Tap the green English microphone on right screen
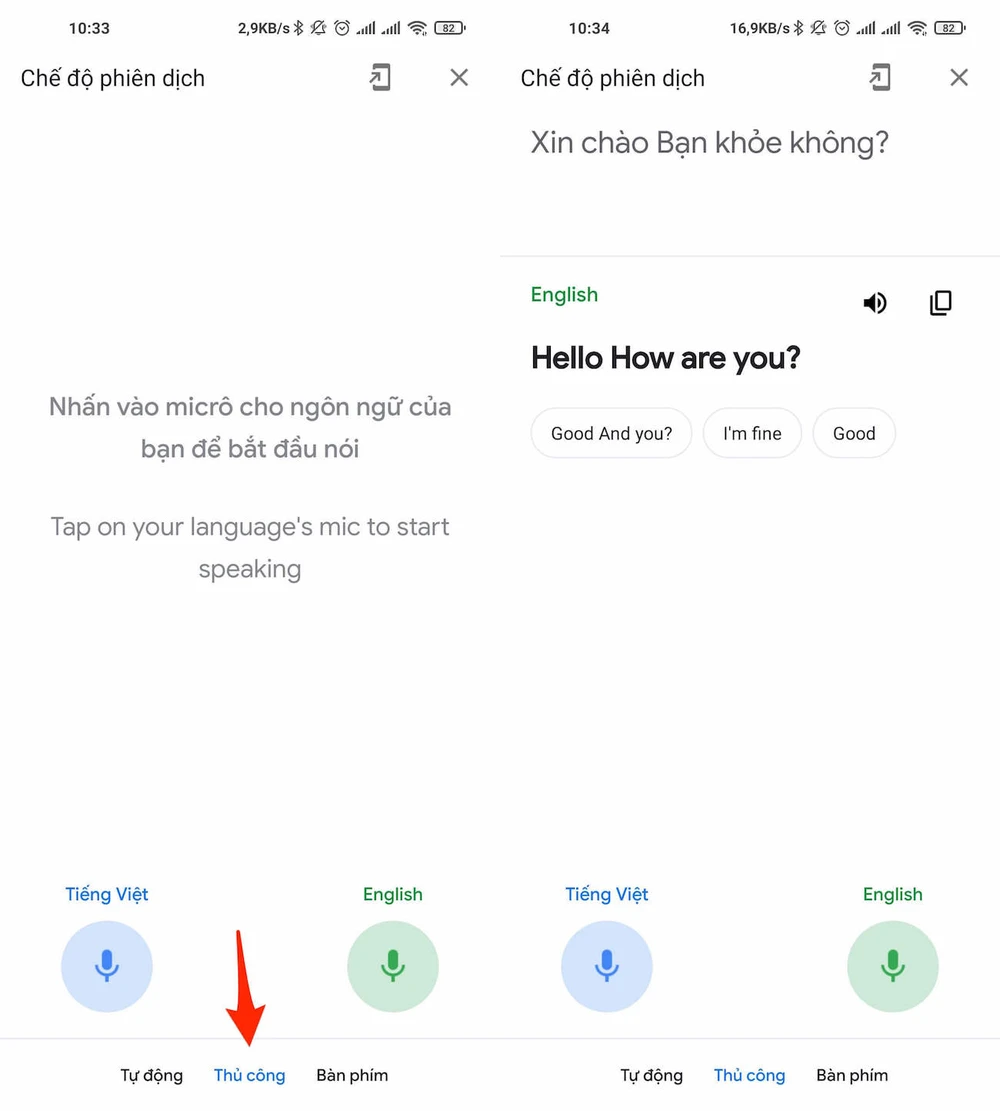This screenshot has width=1000, height=1111. tap(893, 966)
